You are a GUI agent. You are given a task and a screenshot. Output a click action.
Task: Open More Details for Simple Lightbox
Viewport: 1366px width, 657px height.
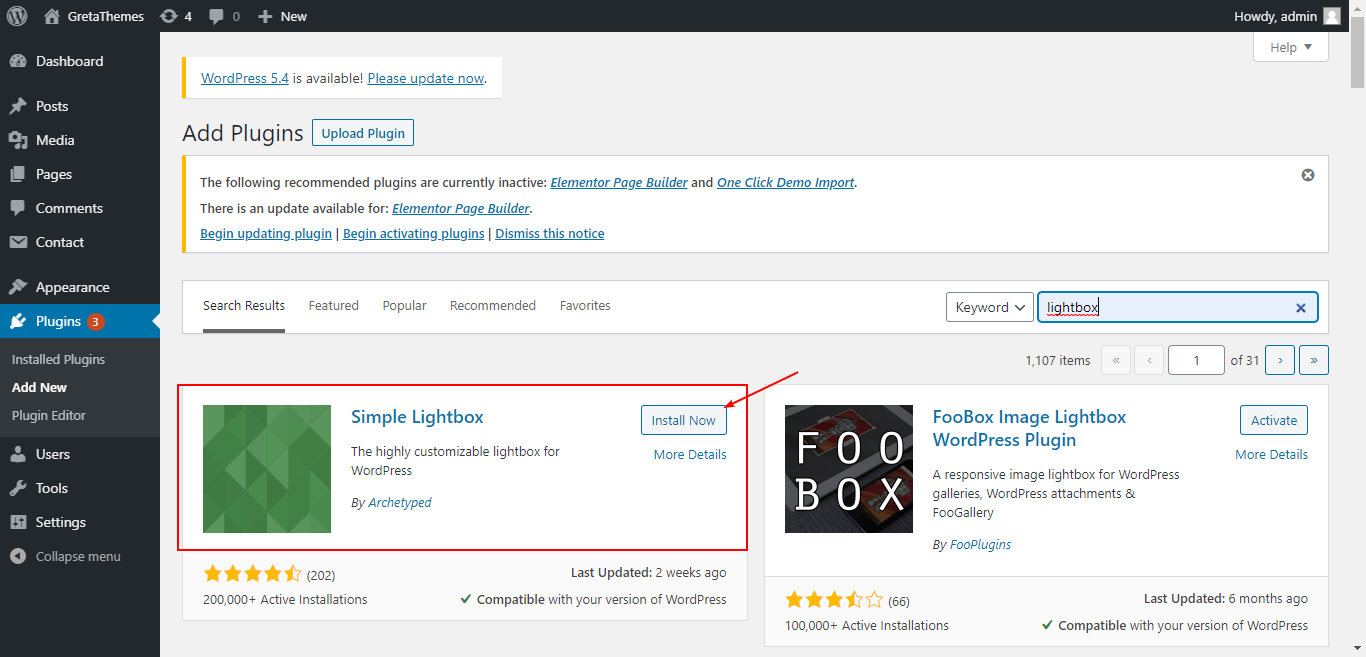688,453
